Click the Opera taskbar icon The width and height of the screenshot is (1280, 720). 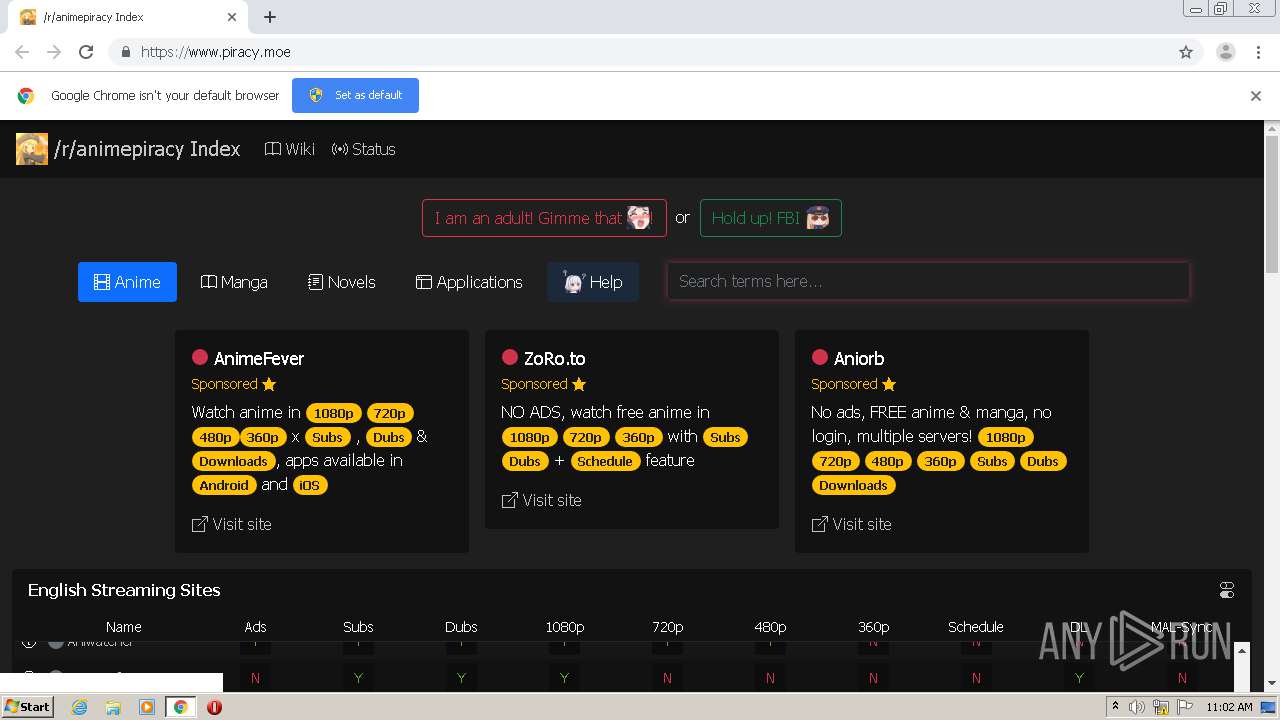214,707
